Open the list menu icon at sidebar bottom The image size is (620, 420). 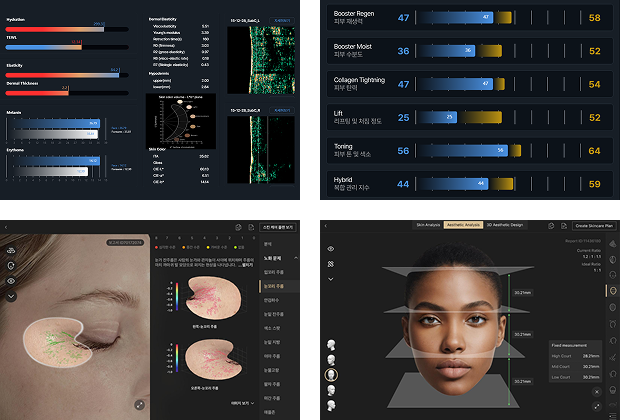[x=613, y=415]
